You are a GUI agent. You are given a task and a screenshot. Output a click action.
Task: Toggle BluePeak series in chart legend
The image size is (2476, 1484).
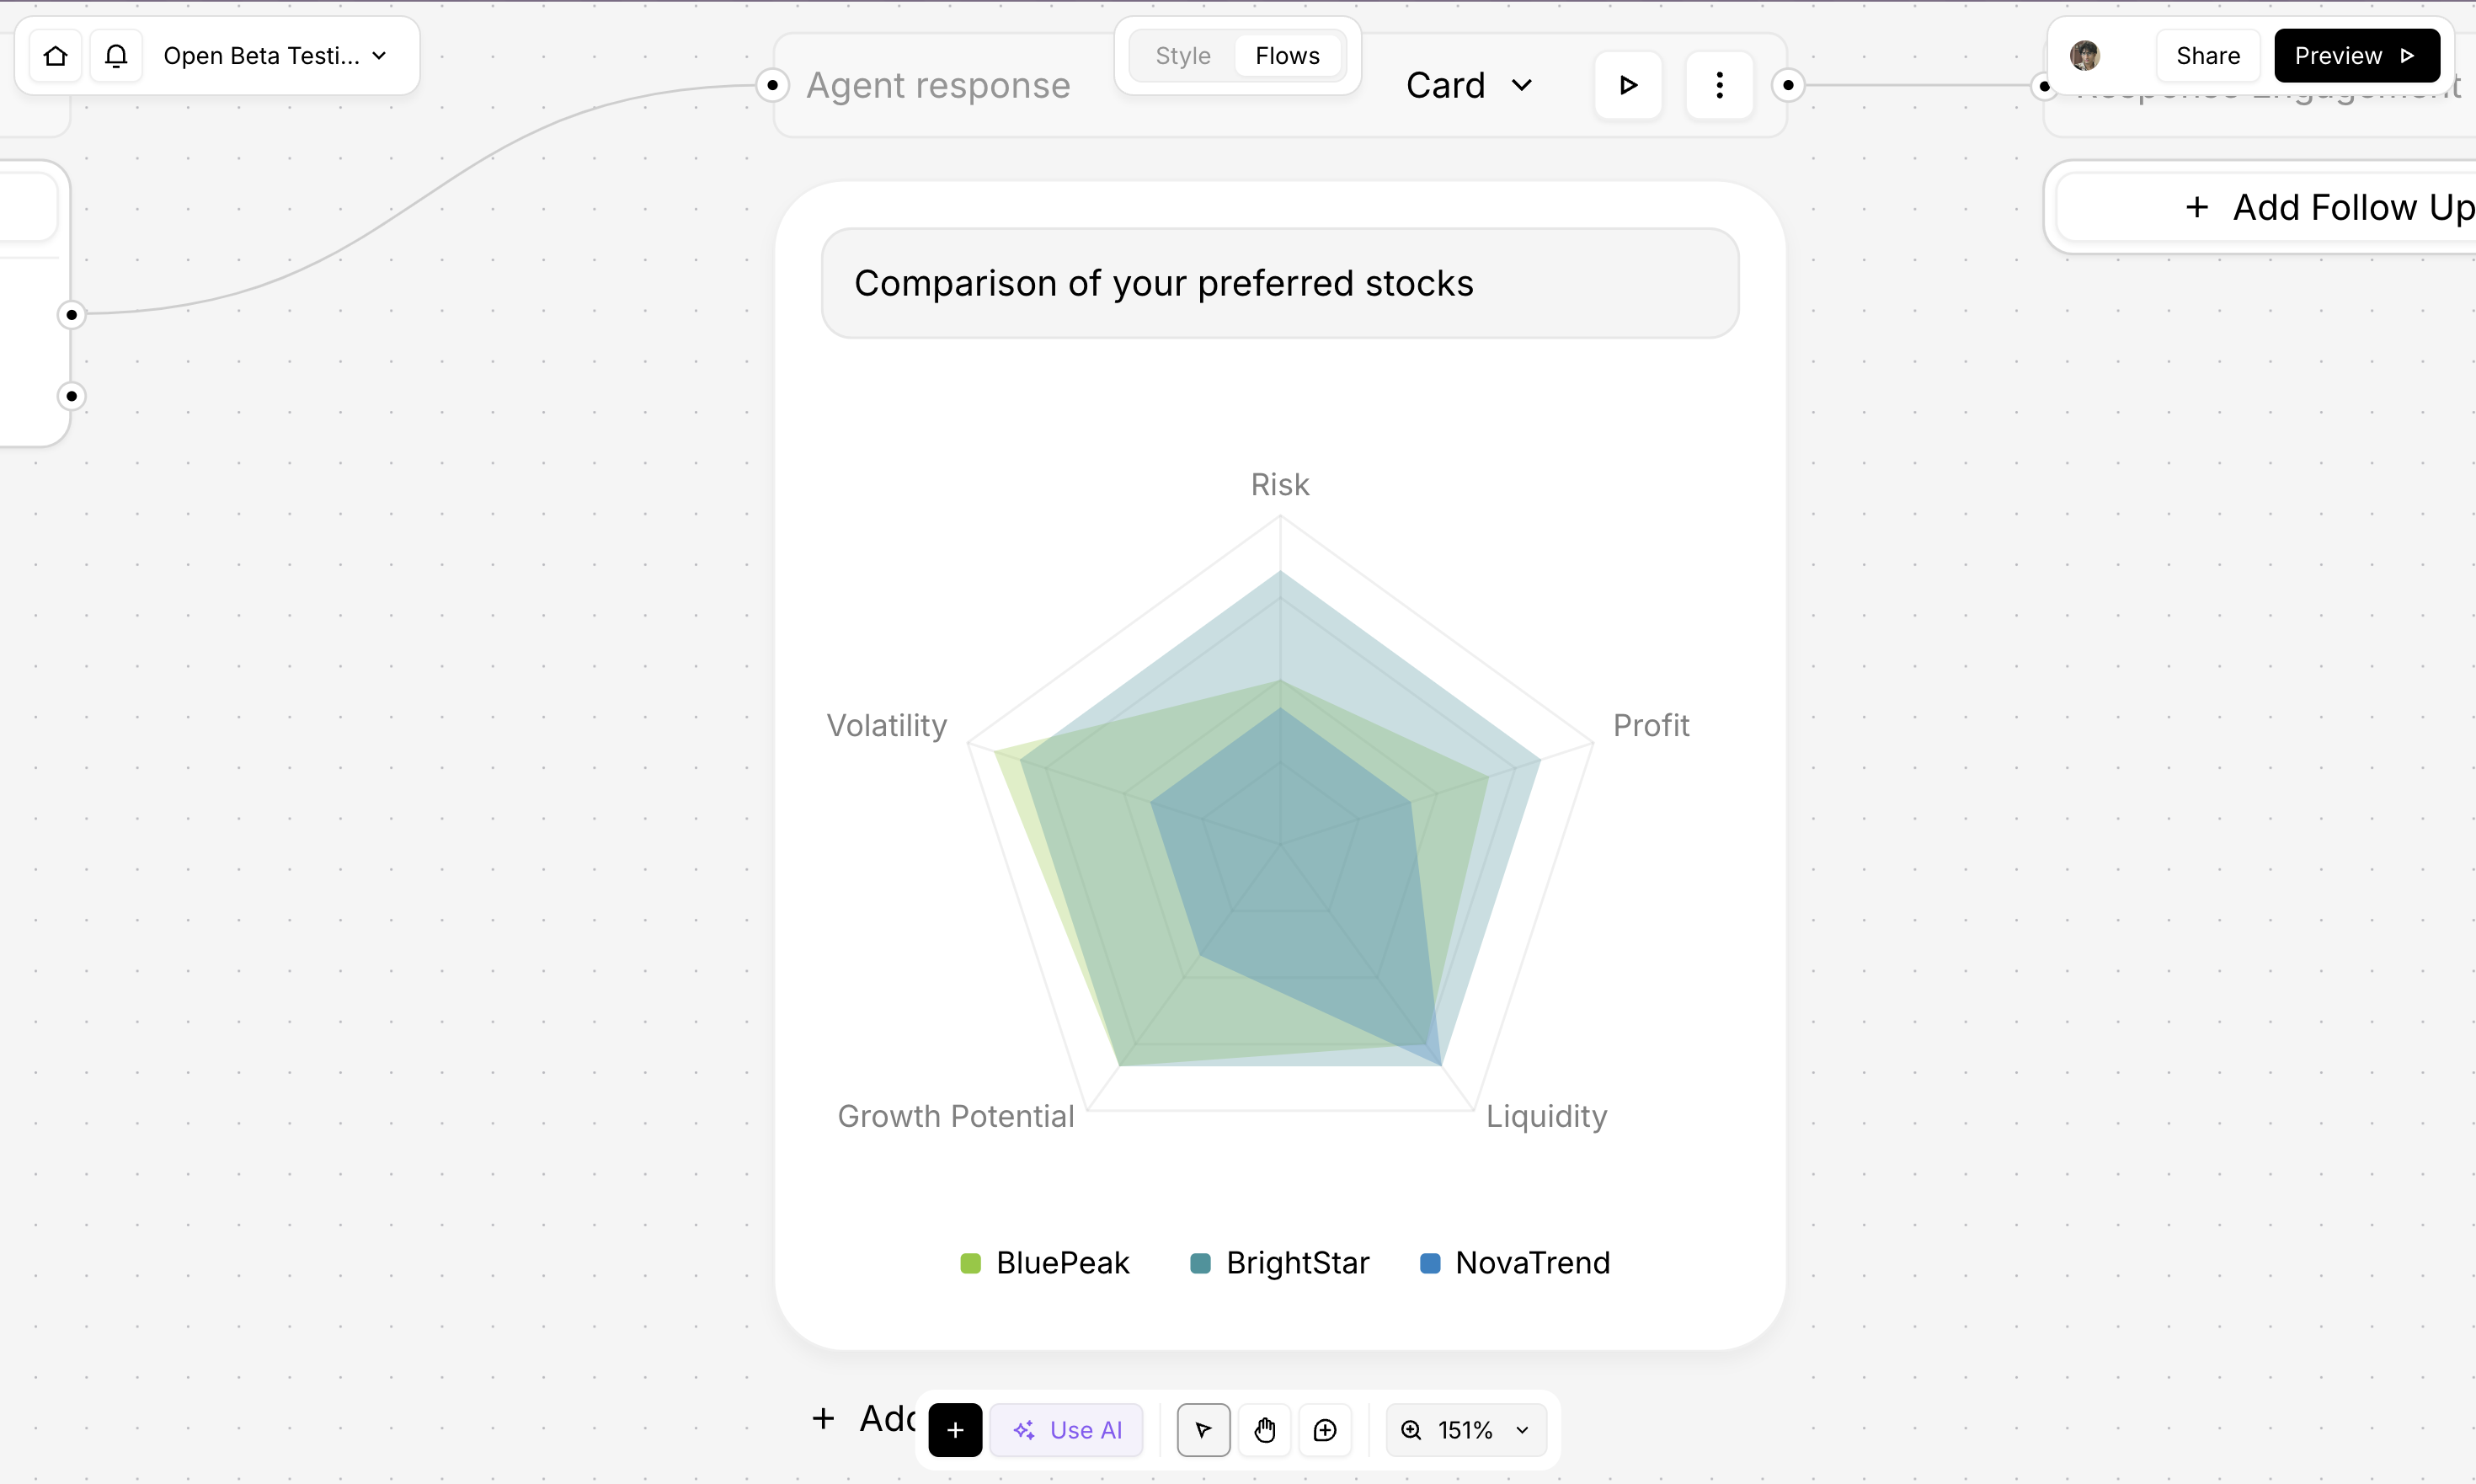pyautogui.click(x=1045, y=1263)
